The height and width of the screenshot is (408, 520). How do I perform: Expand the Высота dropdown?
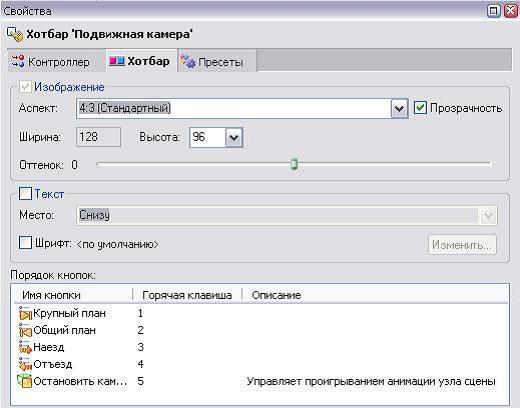click(x=234, y=137)
